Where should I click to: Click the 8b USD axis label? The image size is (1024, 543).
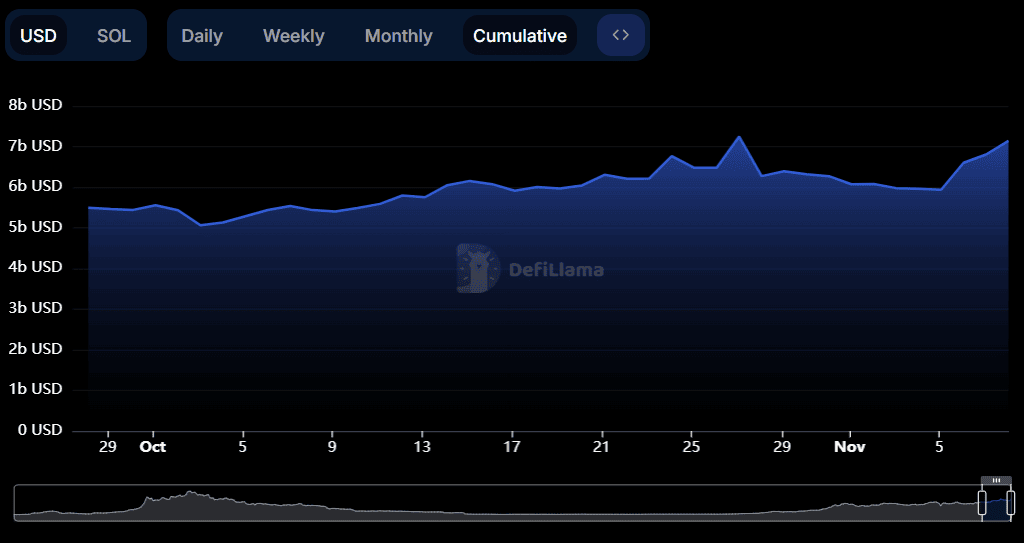click(35, 105)
